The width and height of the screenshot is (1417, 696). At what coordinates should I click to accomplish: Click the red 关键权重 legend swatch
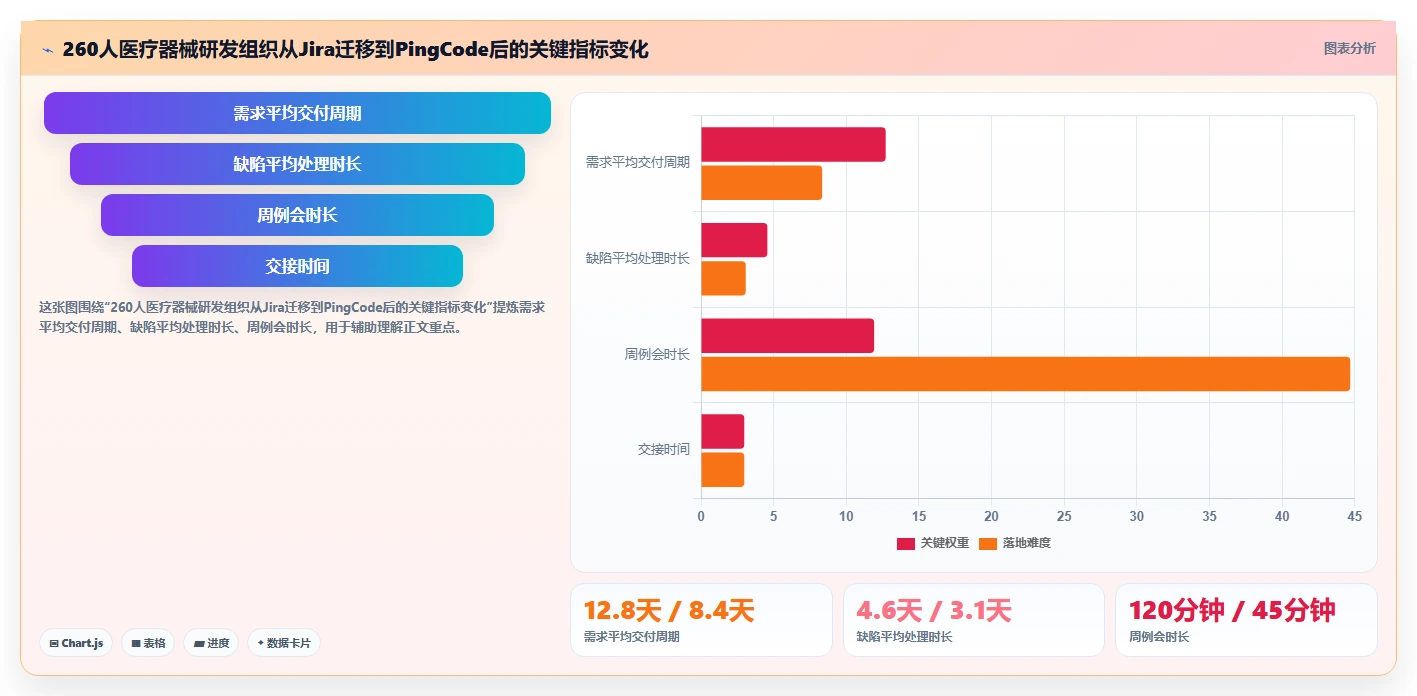(x=906, y=543)
